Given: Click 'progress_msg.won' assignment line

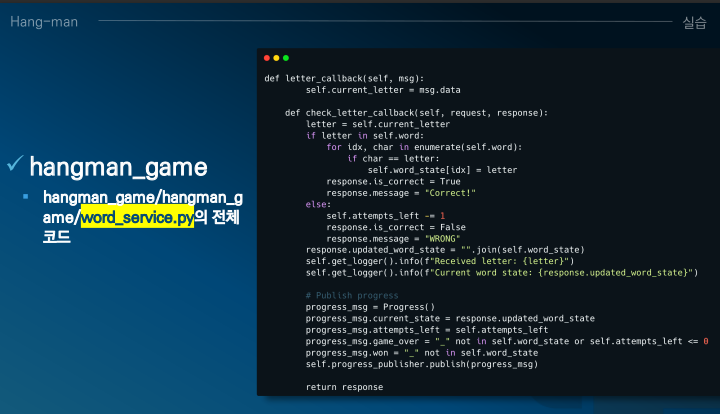Looking at the screenshot, I should [422, 353].
